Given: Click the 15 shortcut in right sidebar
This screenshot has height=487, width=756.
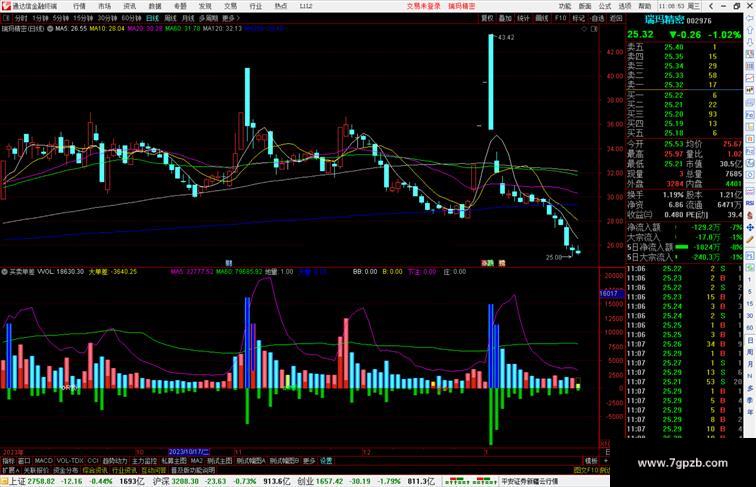Looking at the screenshot, I should point(750,304).
